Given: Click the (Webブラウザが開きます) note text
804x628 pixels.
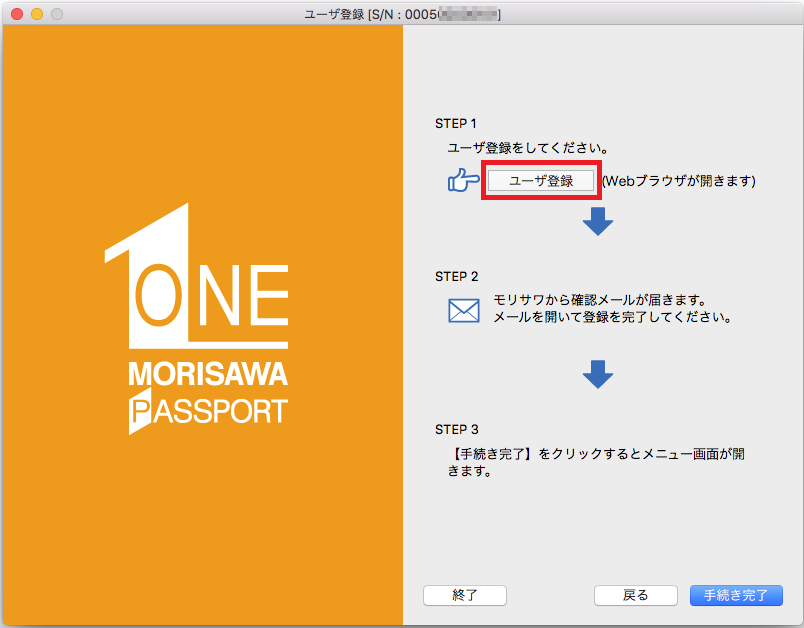Looking at the screenshot, I should (678, 181).
